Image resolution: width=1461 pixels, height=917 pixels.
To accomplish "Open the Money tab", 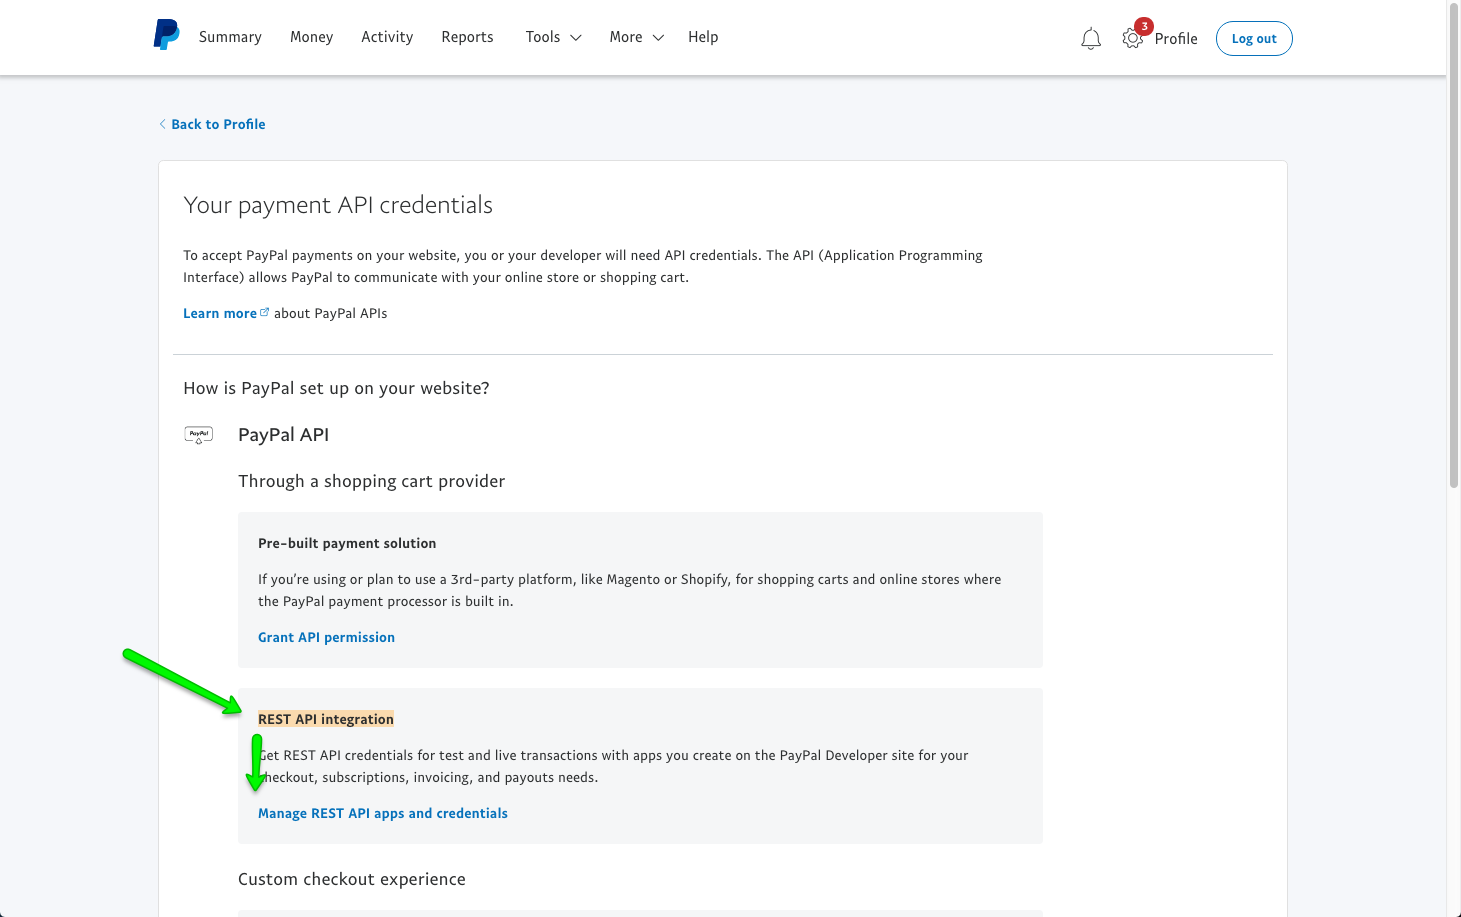I will tap(311, 37).
